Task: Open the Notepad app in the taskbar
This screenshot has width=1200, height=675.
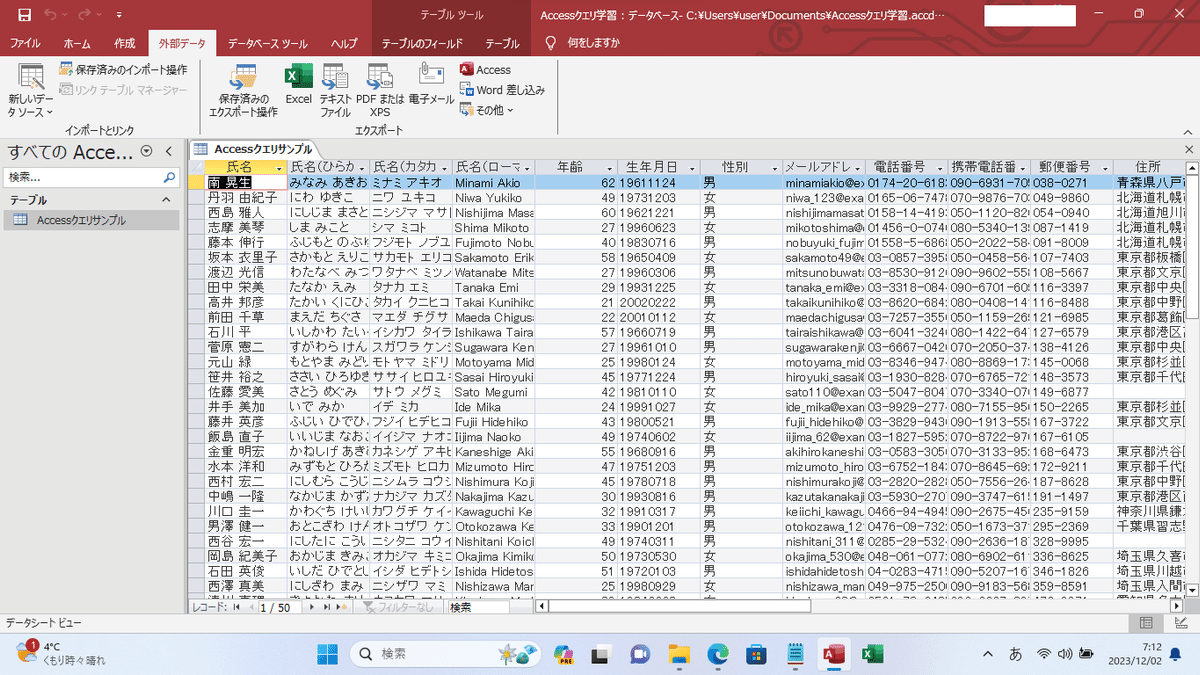Action: click(795, 654)
